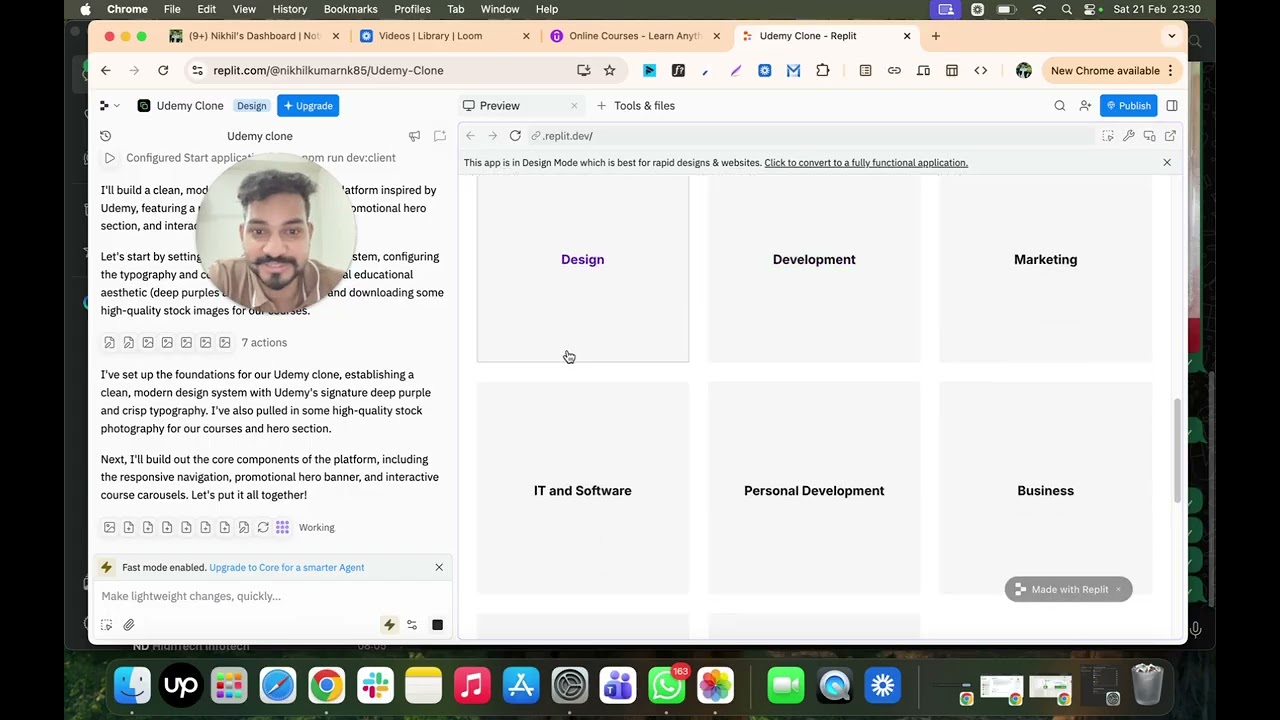1280x720 pixels.
Task: Open agent settings sliders icon
Action: pos(412,626)
